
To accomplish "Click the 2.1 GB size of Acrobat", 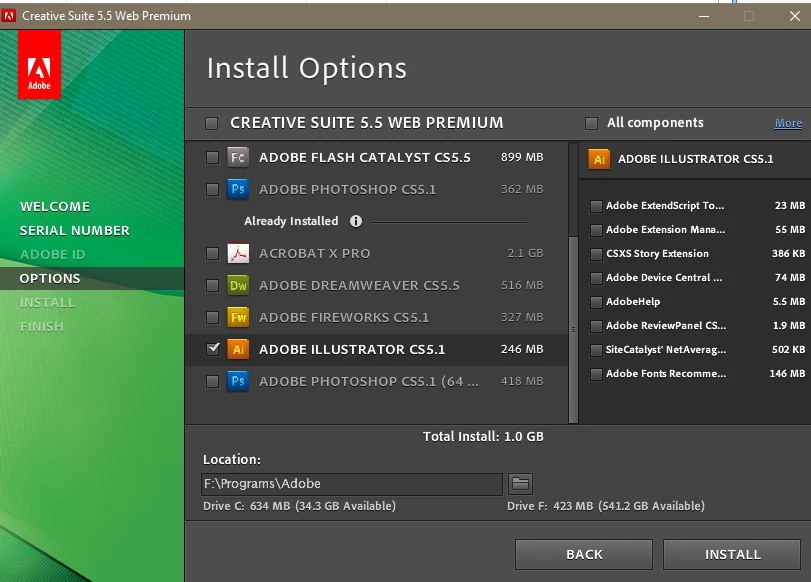I will 525,253.
